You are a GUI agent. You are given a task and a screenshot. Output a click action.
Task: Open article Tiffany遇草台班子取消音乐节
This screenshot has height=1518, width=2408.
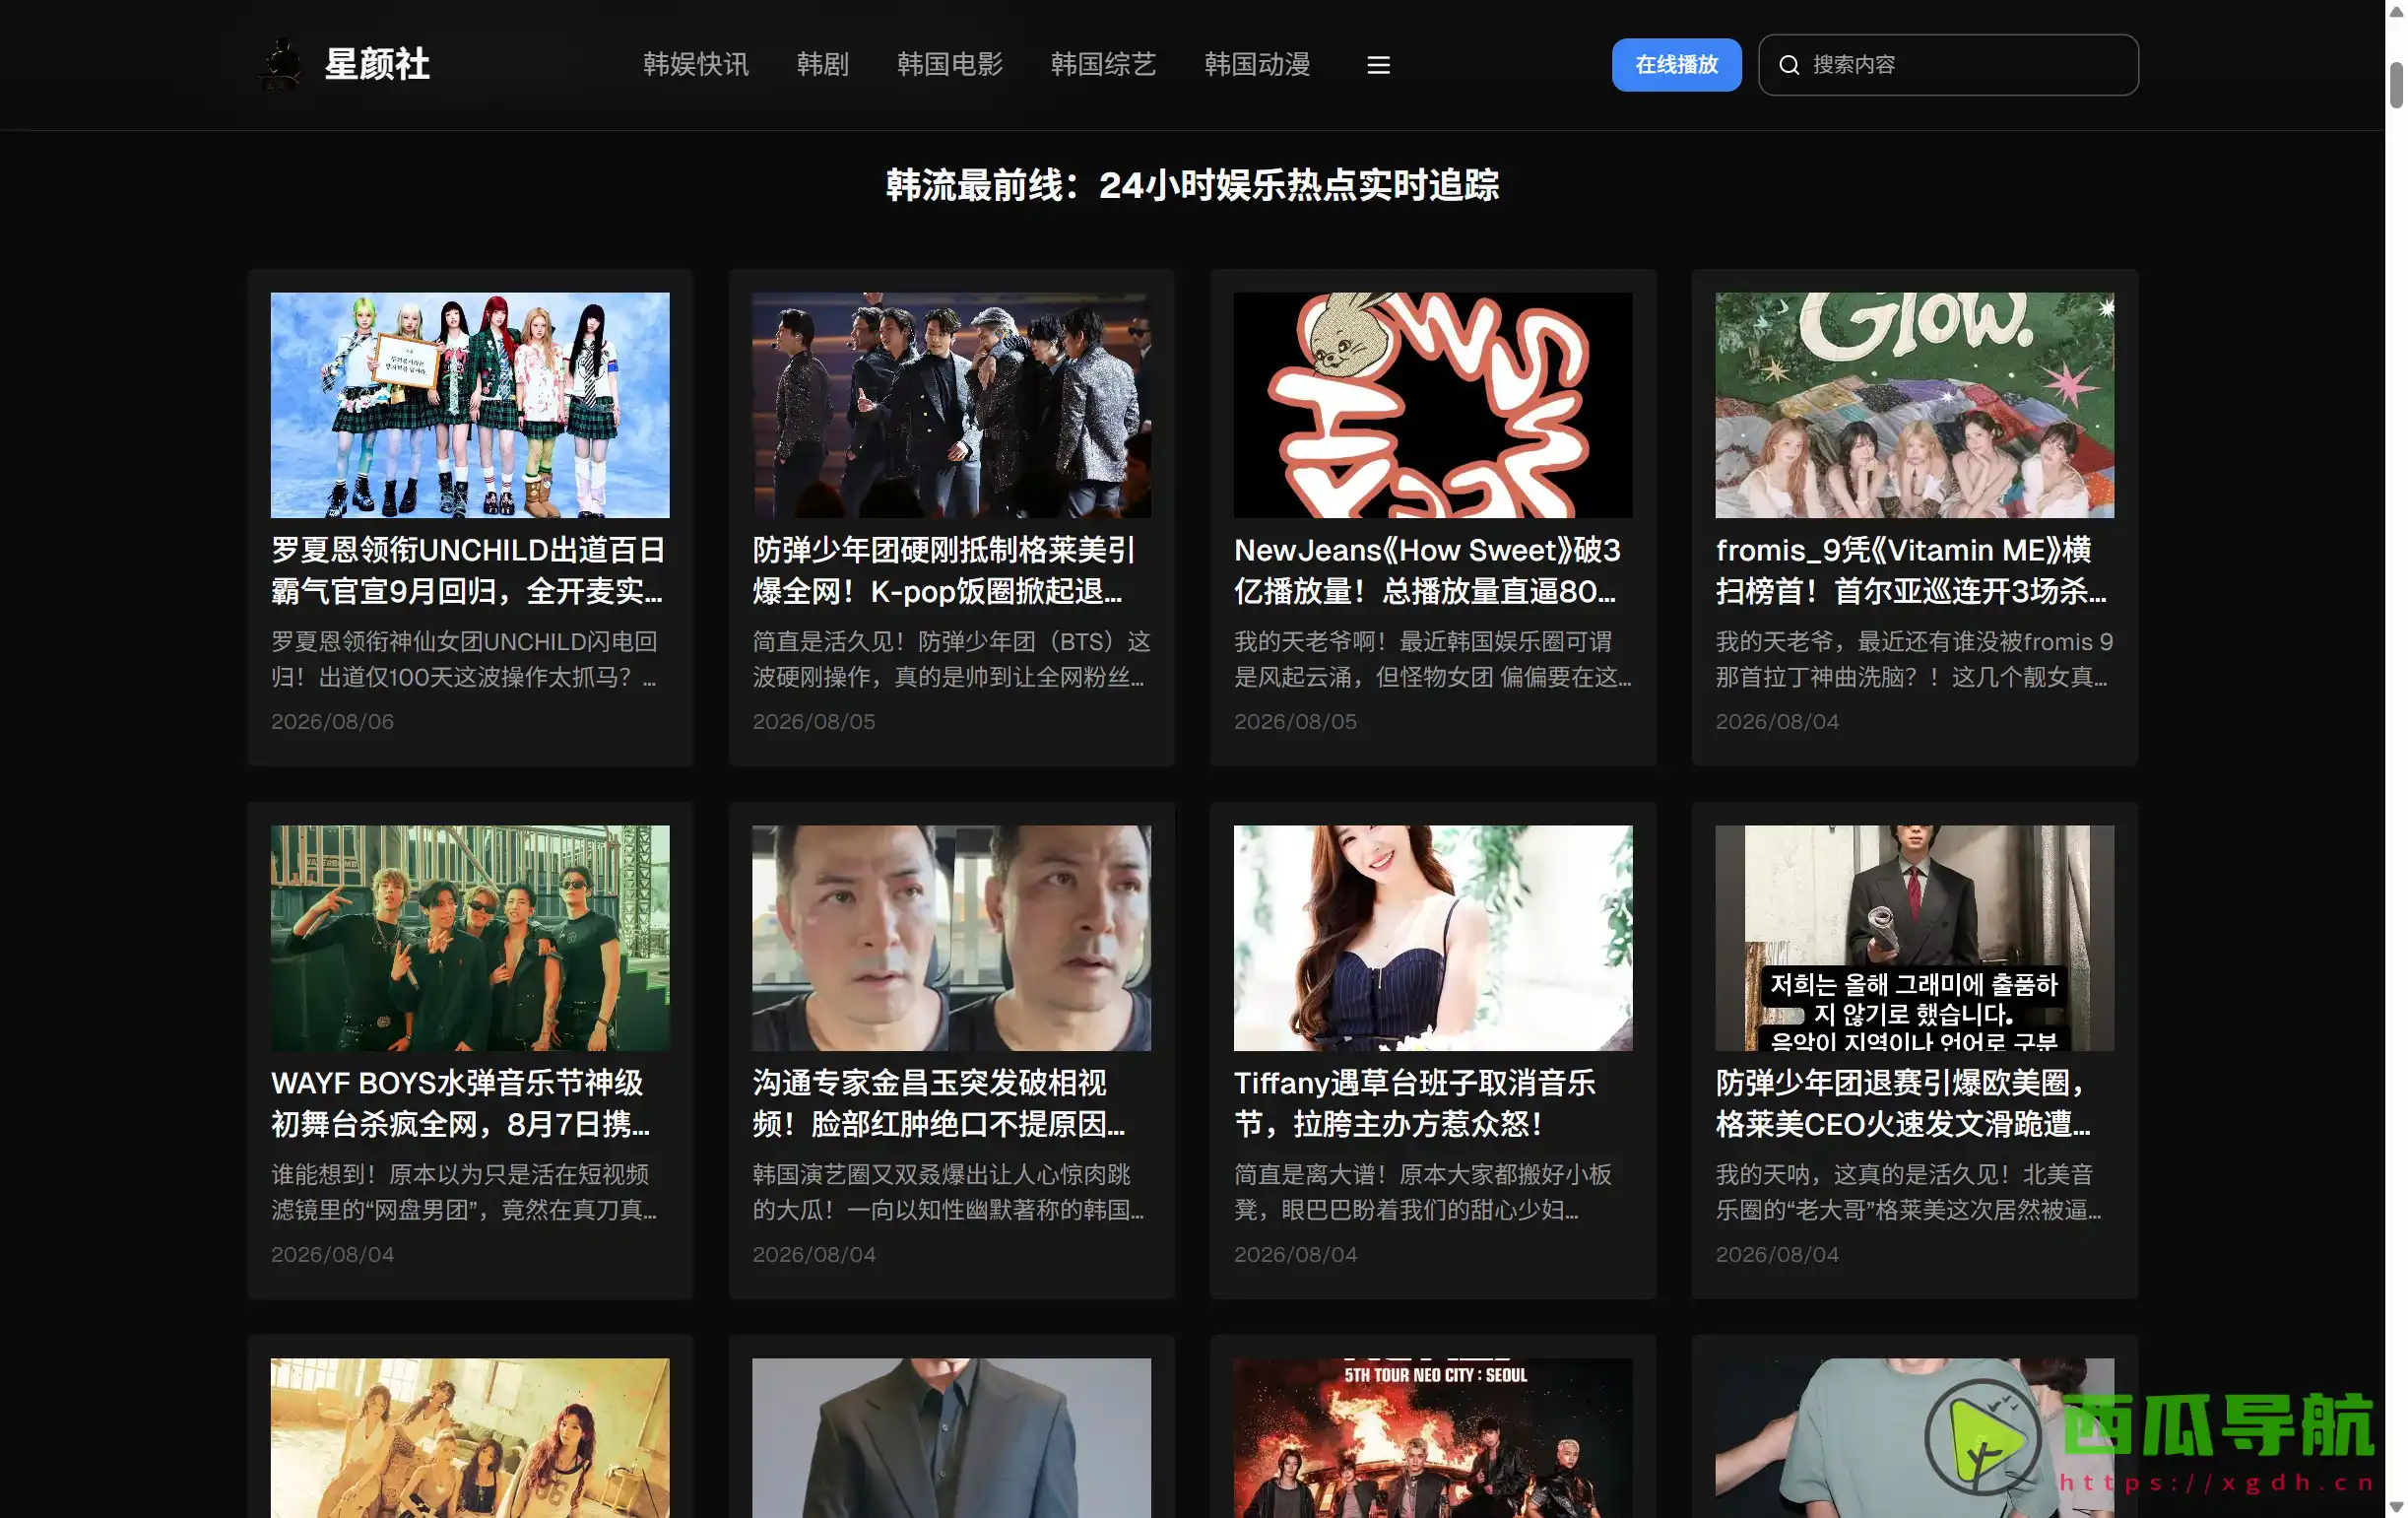(x=1414, y=1103)
